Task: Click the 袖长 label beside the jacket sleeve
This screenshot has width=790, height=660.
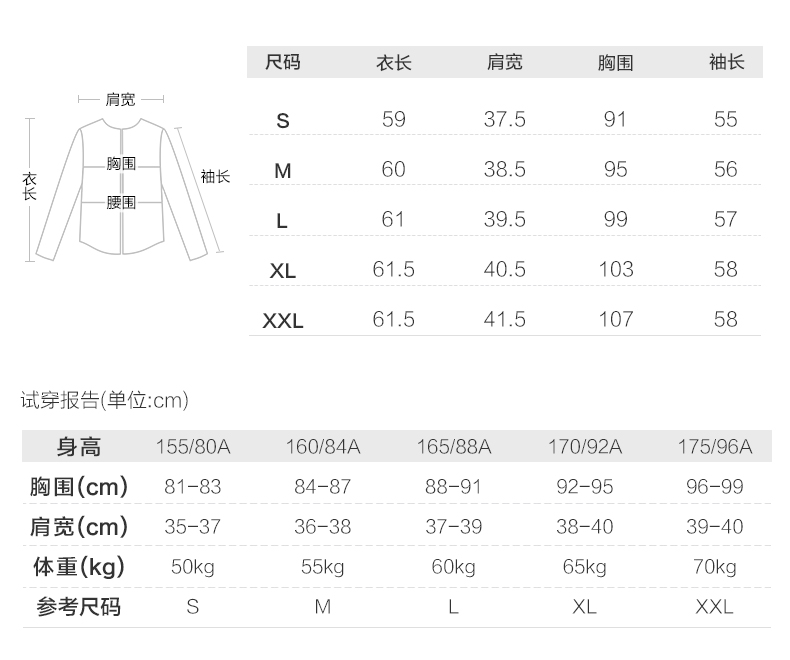Action: [215, 177]
